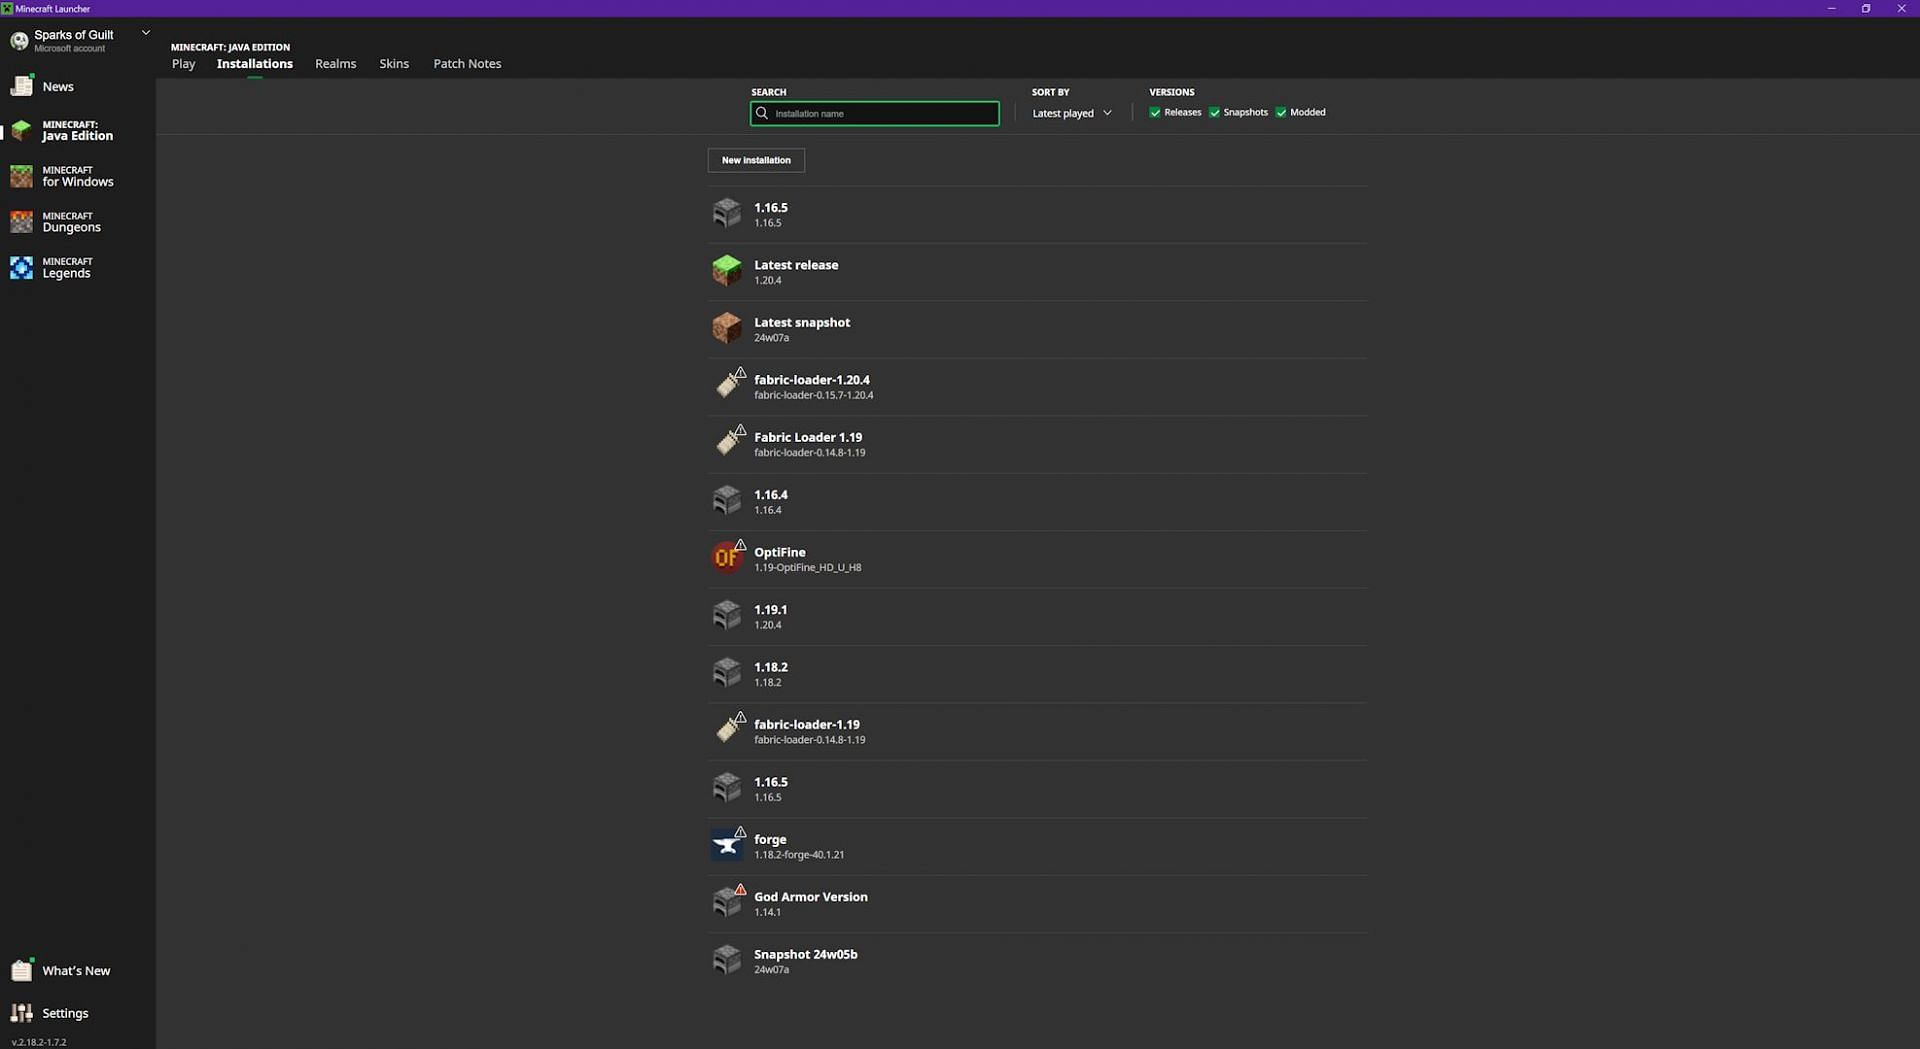This screenshot has width=1920, height=1049.
Task: Click the furnace icon for 1.16.4
Action: 727,500
